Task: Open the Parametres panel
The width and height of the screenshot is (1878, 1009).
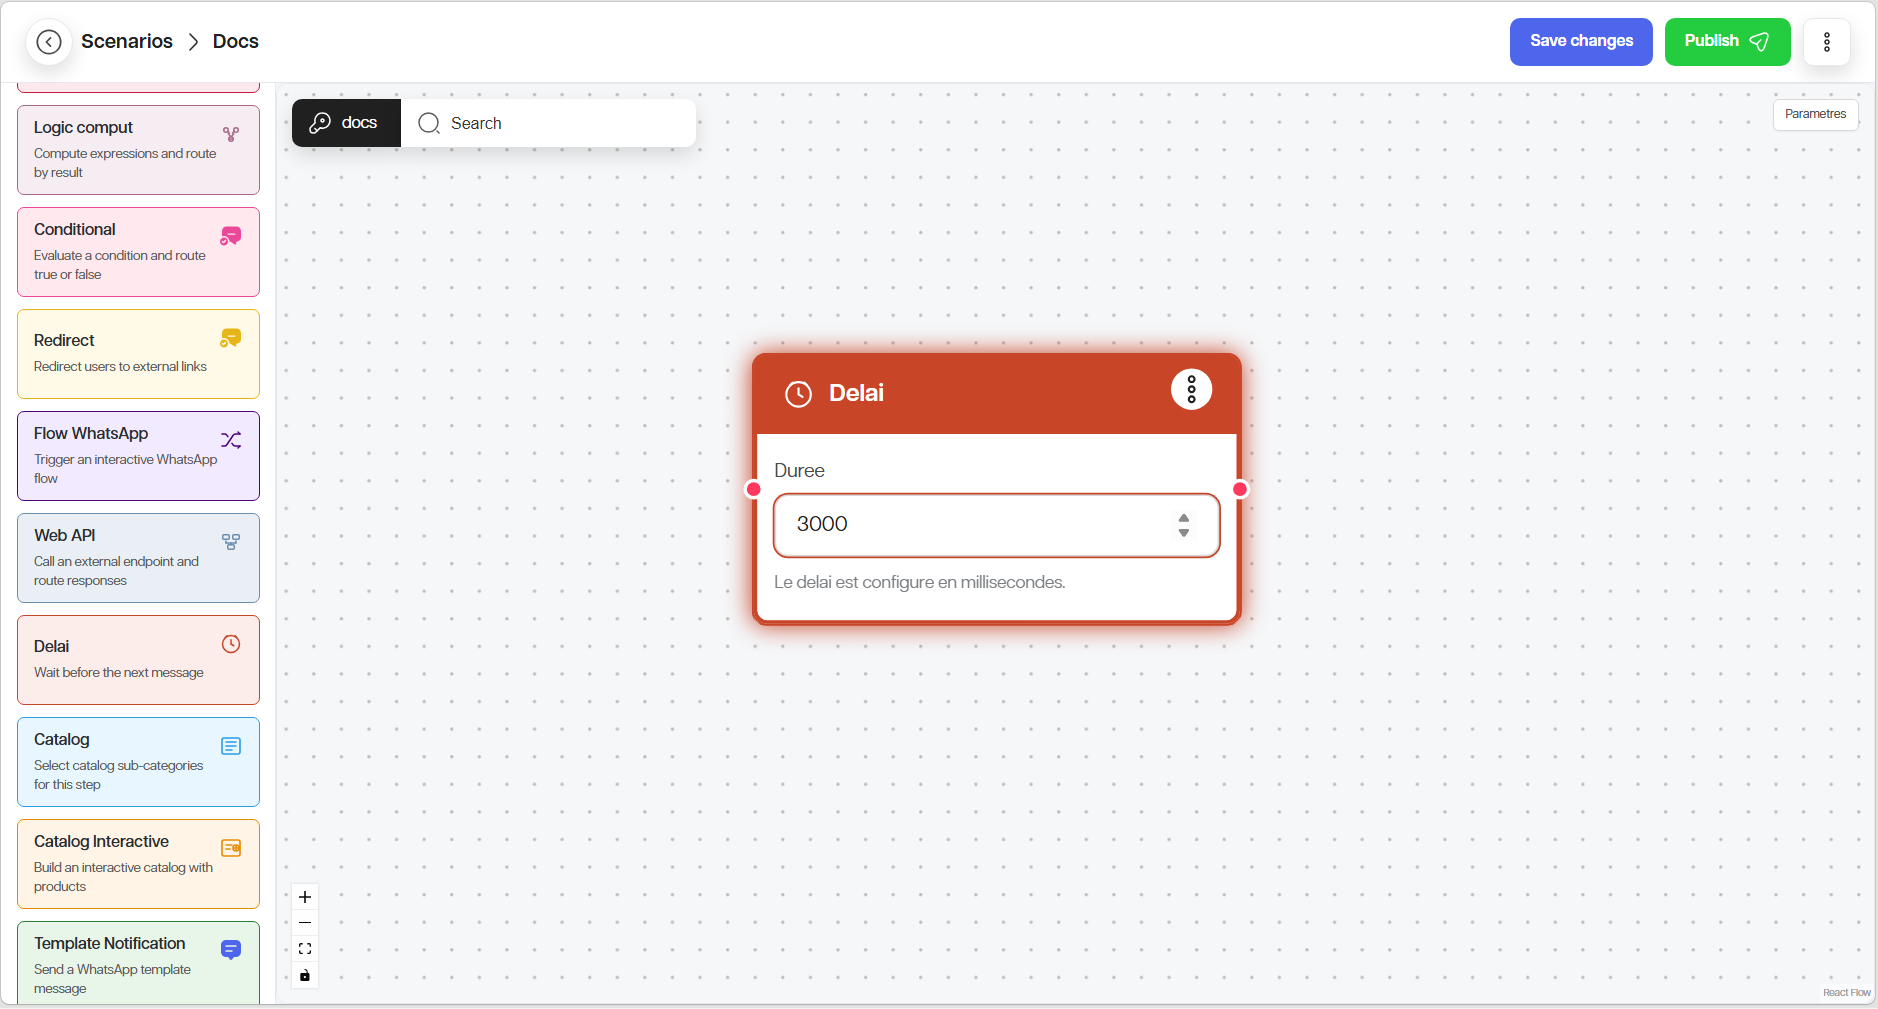Action: pyautogui.click(x=1815, y=114)
